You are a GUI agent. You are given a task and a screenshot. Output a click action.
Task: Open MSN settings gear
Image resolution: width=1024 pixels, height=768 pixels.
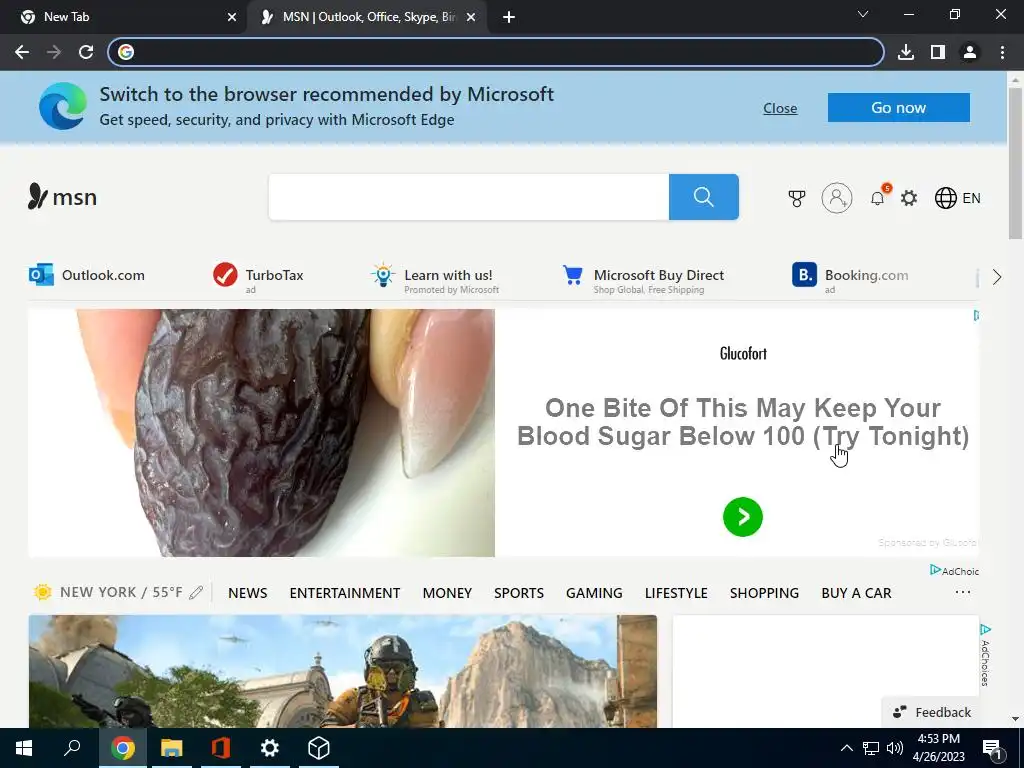[909, 198]
